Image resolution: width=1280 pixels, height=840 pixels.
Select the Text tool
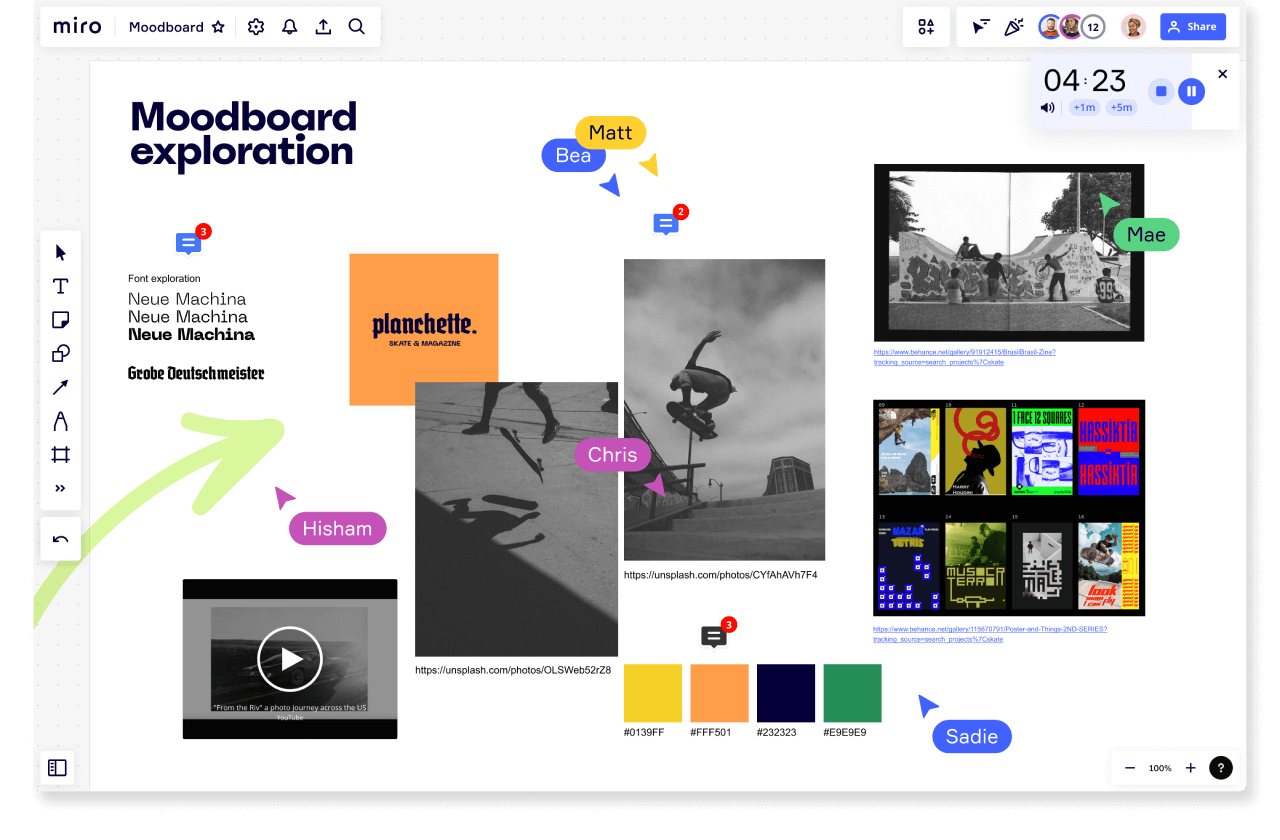(x=60, y=286)
